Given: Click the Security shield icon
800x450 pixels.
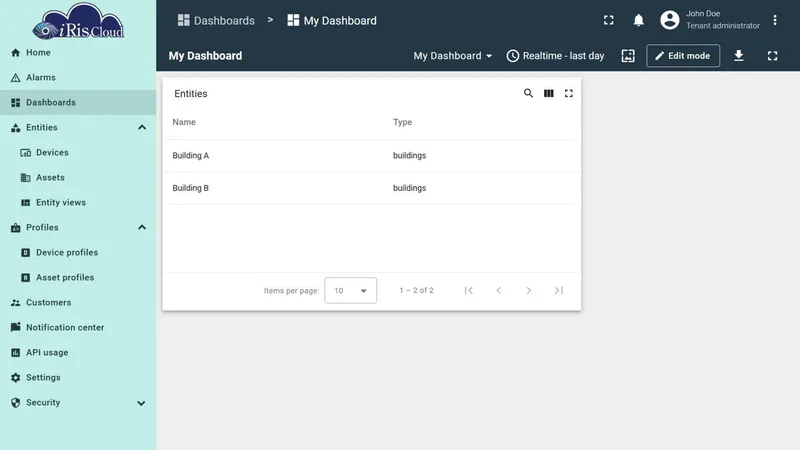Looking at the screenshot, I should coord(15,403).
